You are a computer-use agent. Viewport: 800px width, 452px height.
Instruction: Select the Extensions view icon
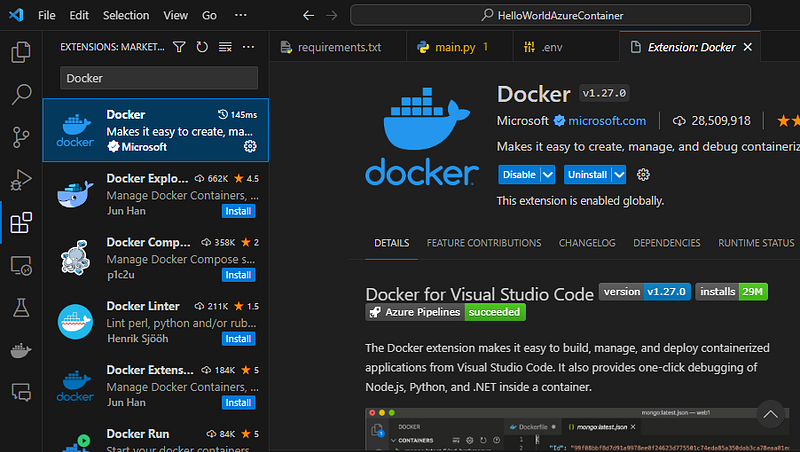point(21,223)
